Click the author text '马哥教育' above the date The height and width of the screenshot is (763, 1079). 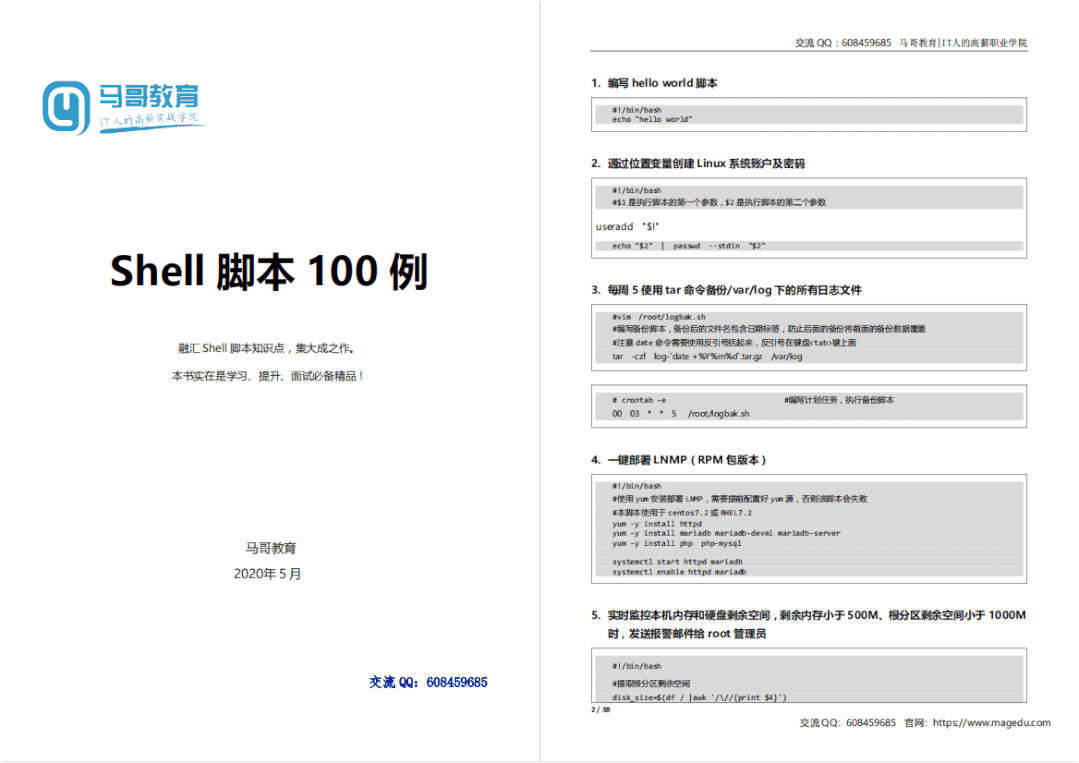point(270,548)
